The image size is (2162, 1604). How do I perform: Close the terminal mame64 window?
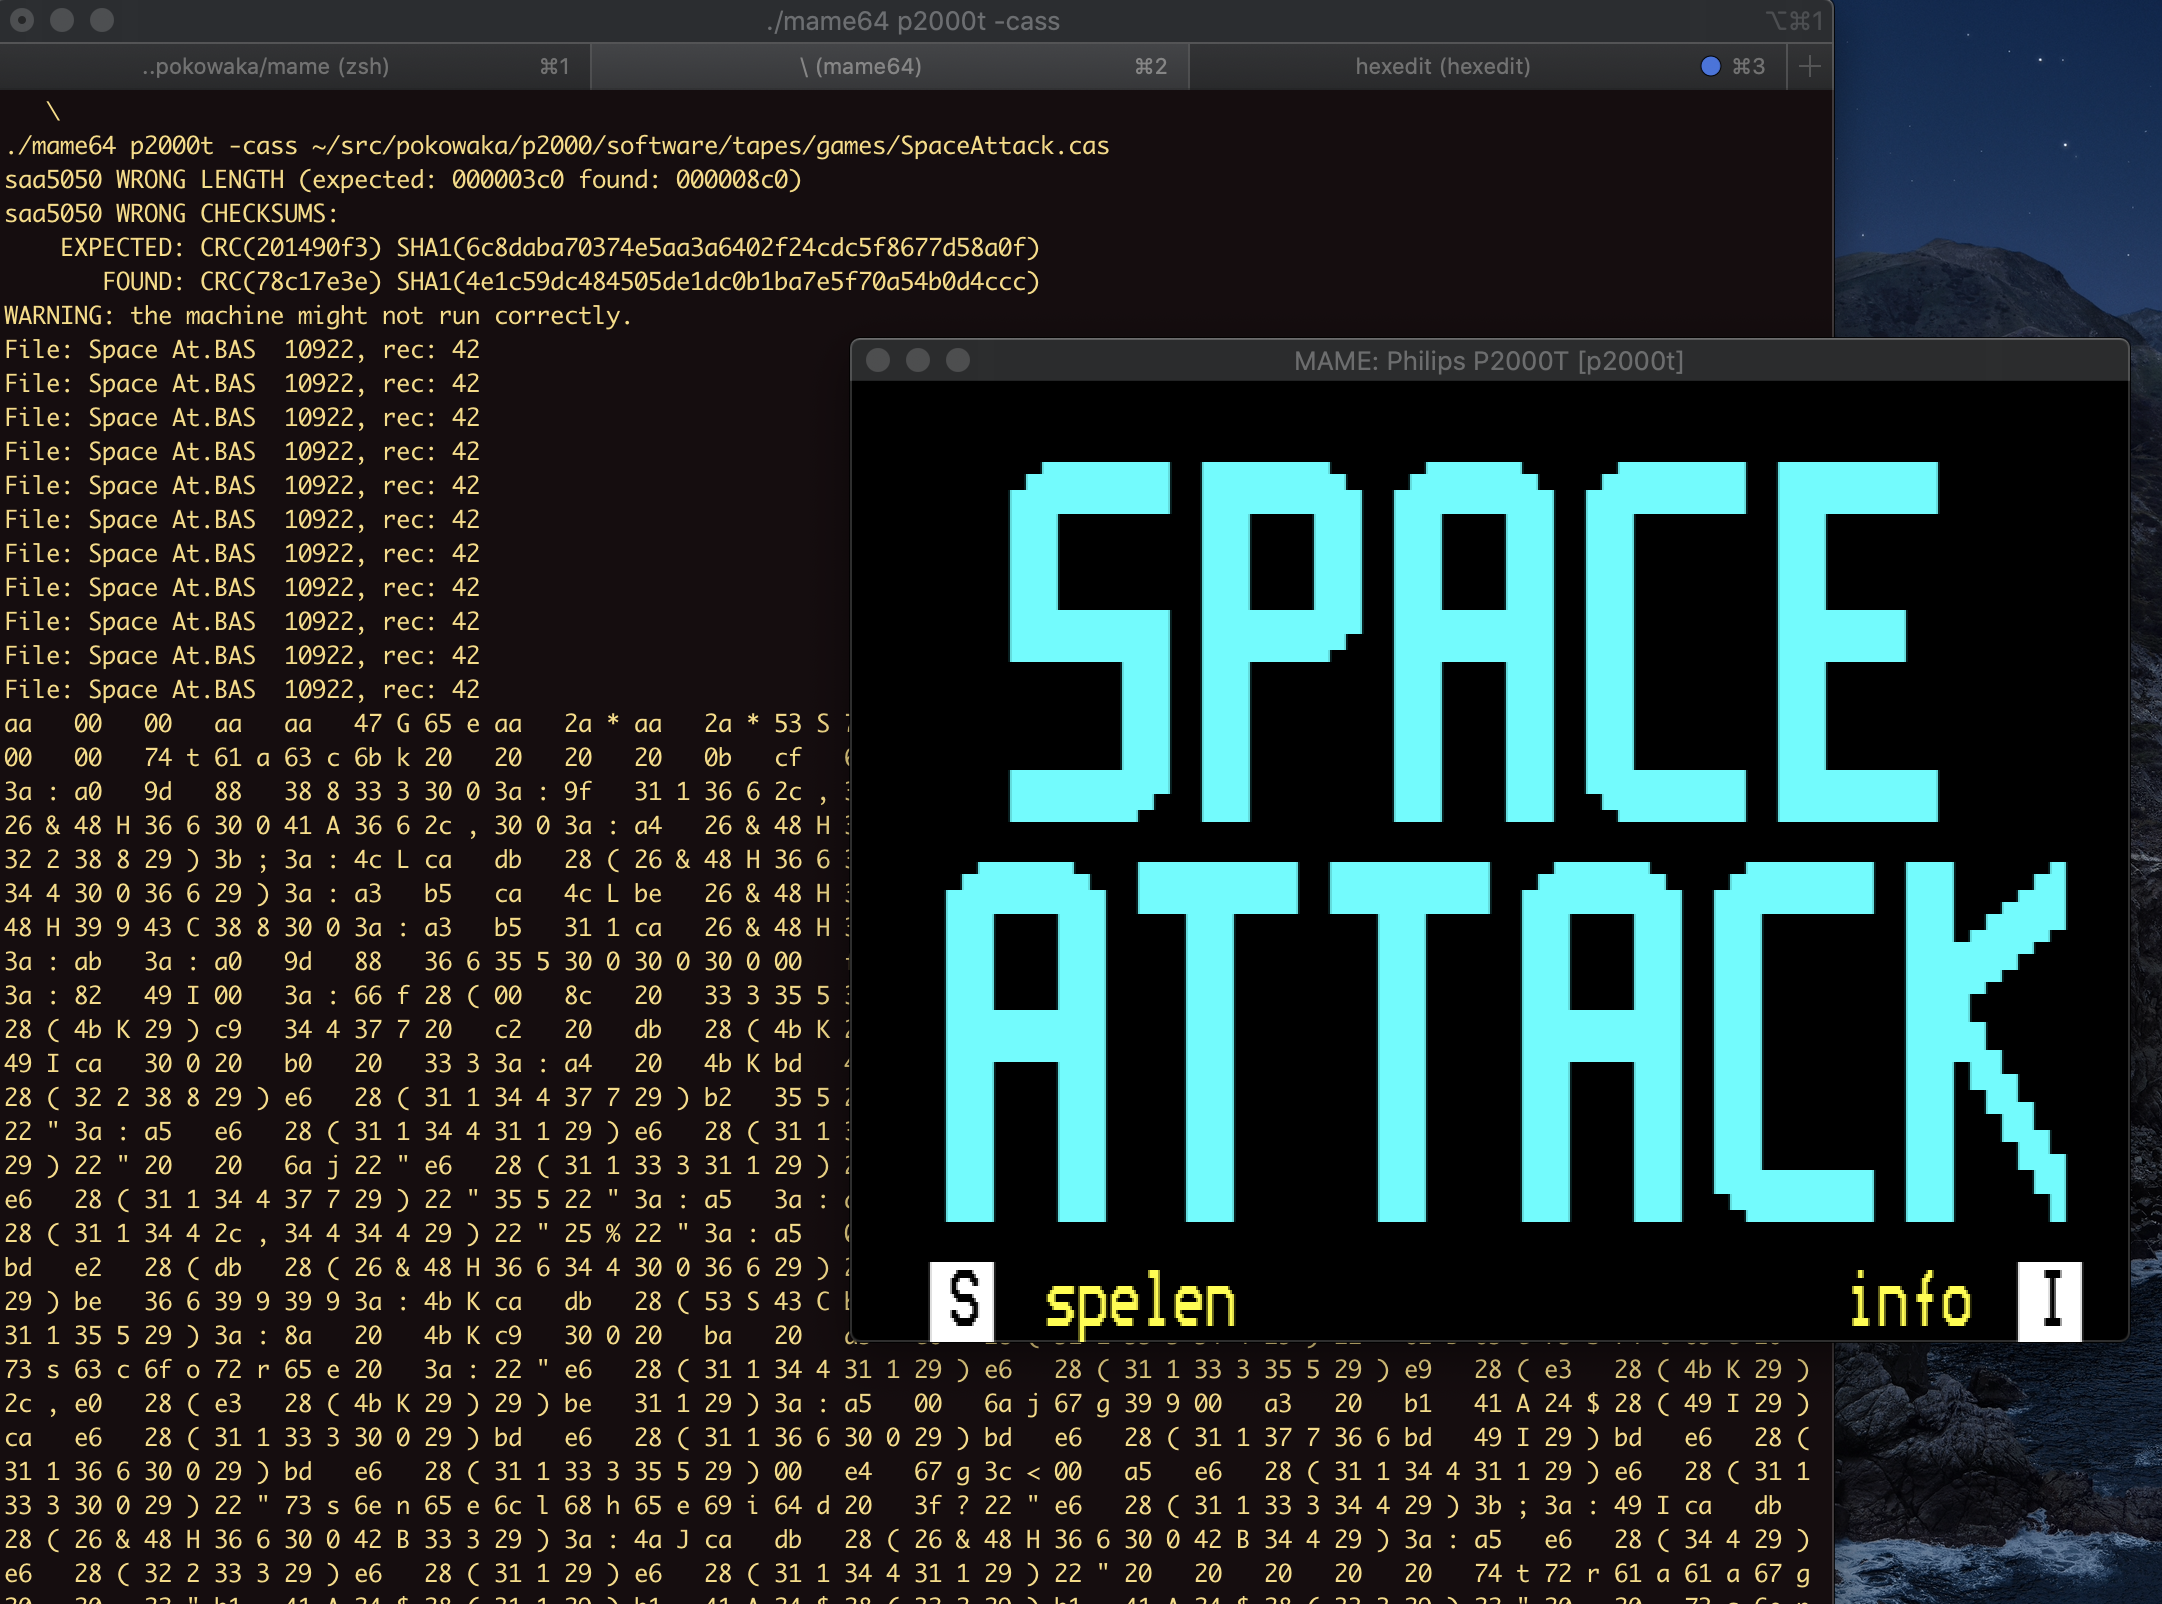22,20
